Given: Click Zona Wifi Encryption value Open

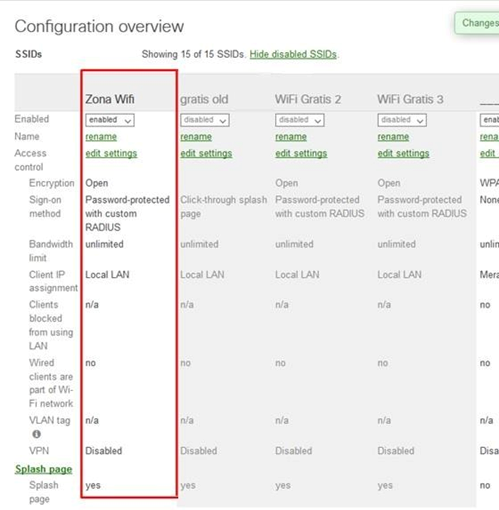Looking at the screenshot, I should coord(97,183).
